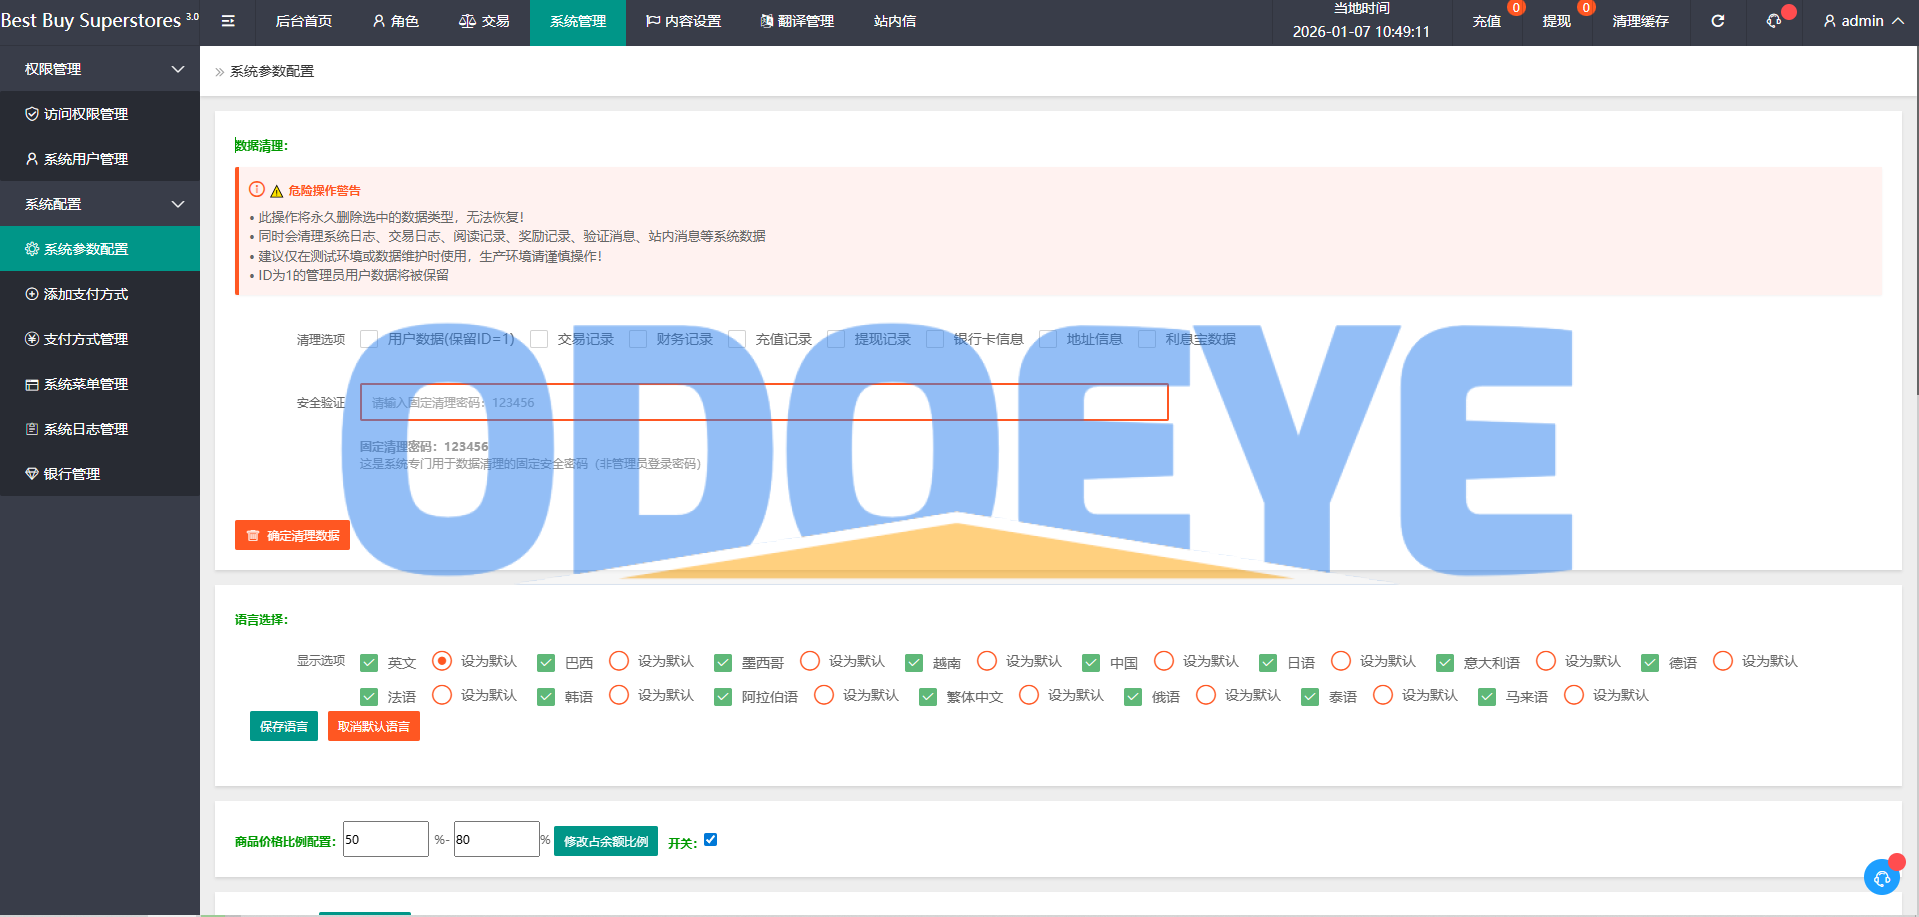Click the 安全验证 password input field
The image size is (1919, 917).
[764, 402]
